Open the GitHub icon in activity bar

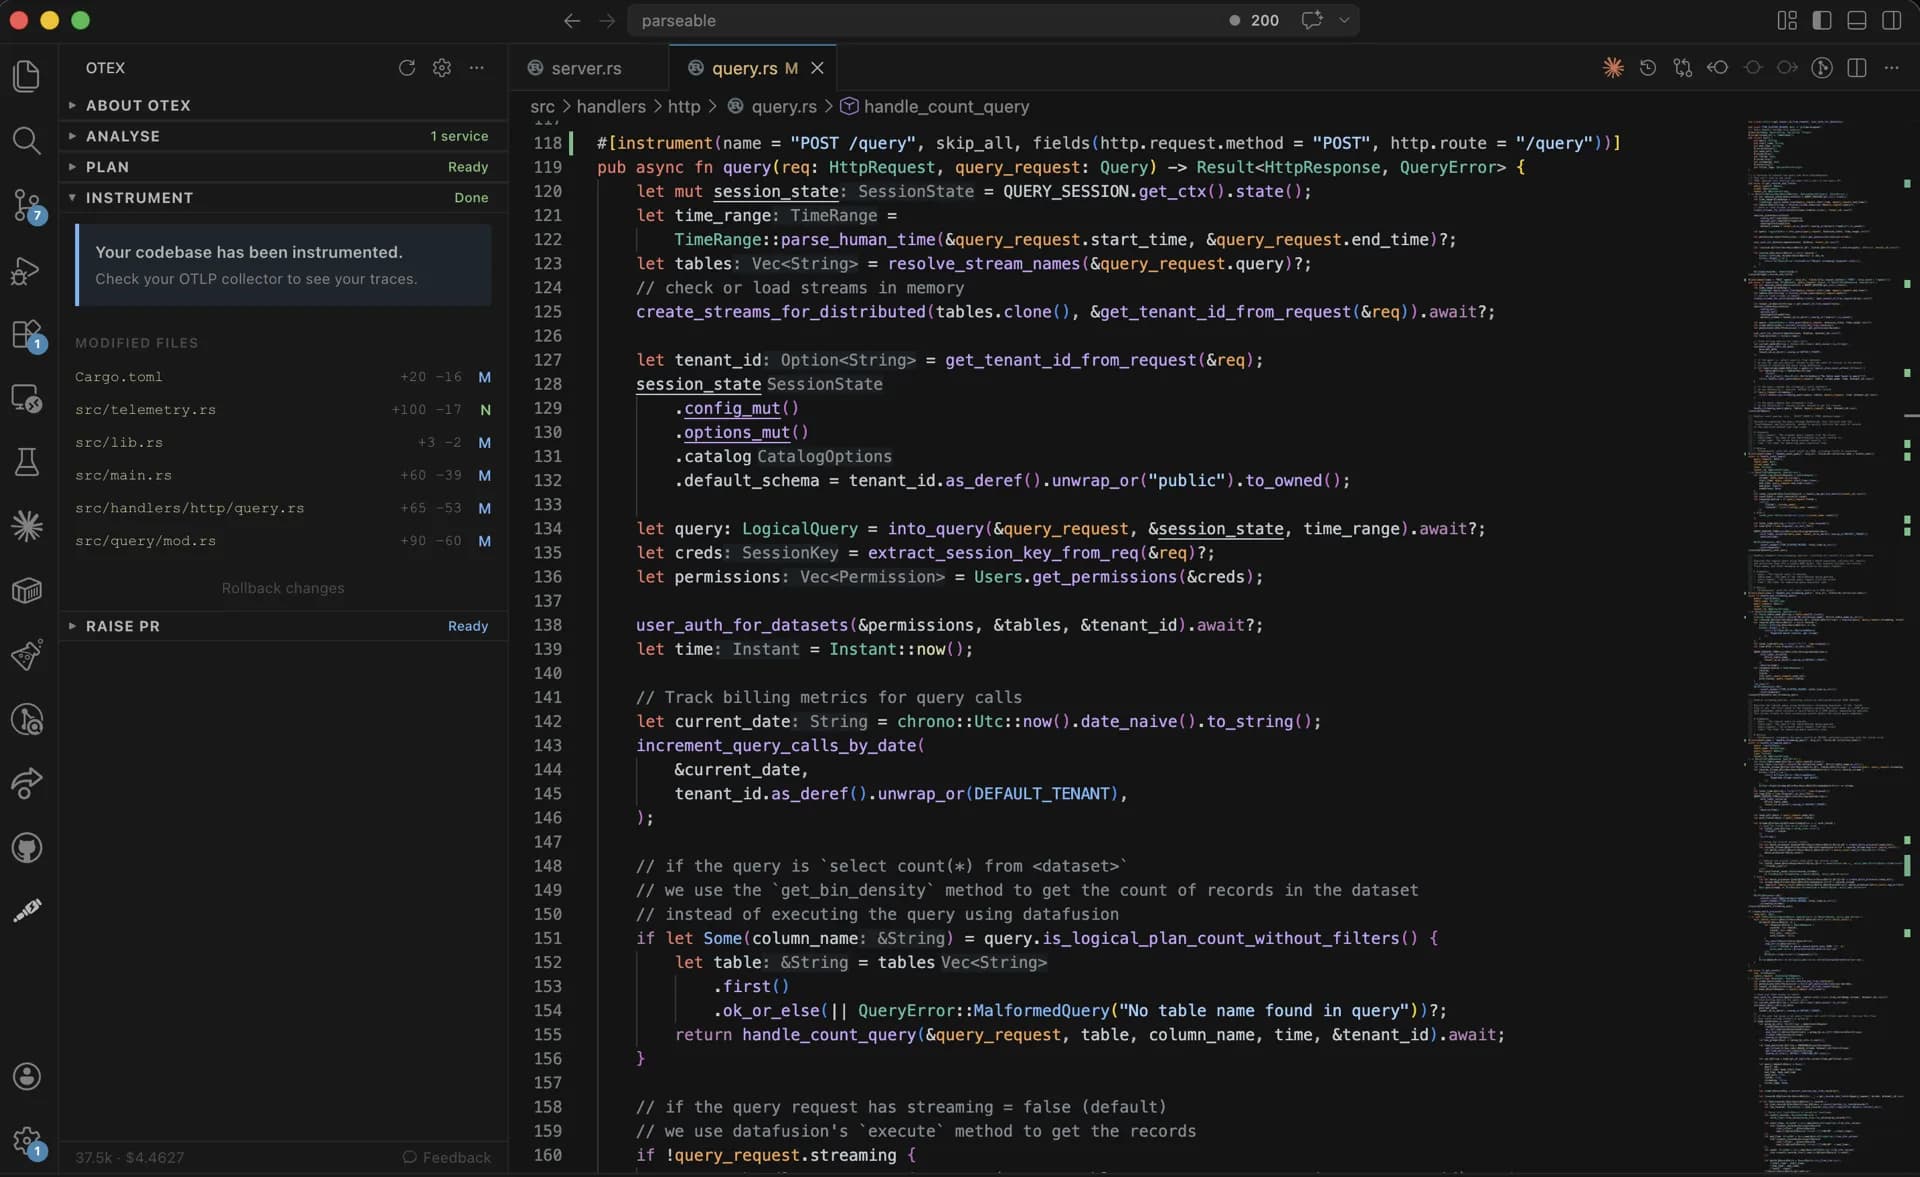(x=26, y=848)
